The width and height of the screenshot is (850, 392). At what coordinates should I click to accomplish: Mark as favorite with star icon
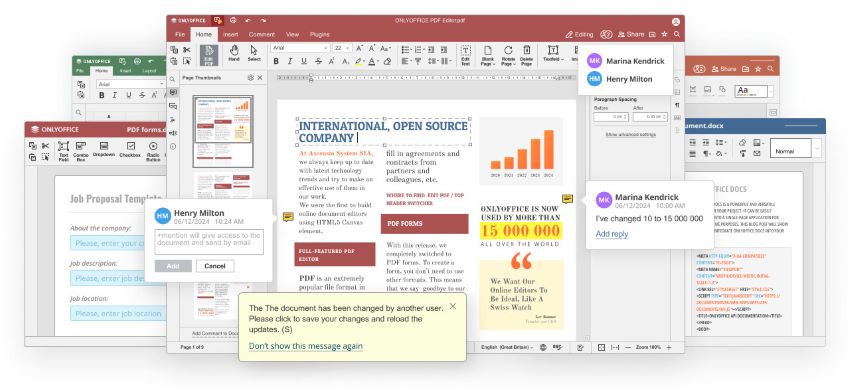coord(665,34)
